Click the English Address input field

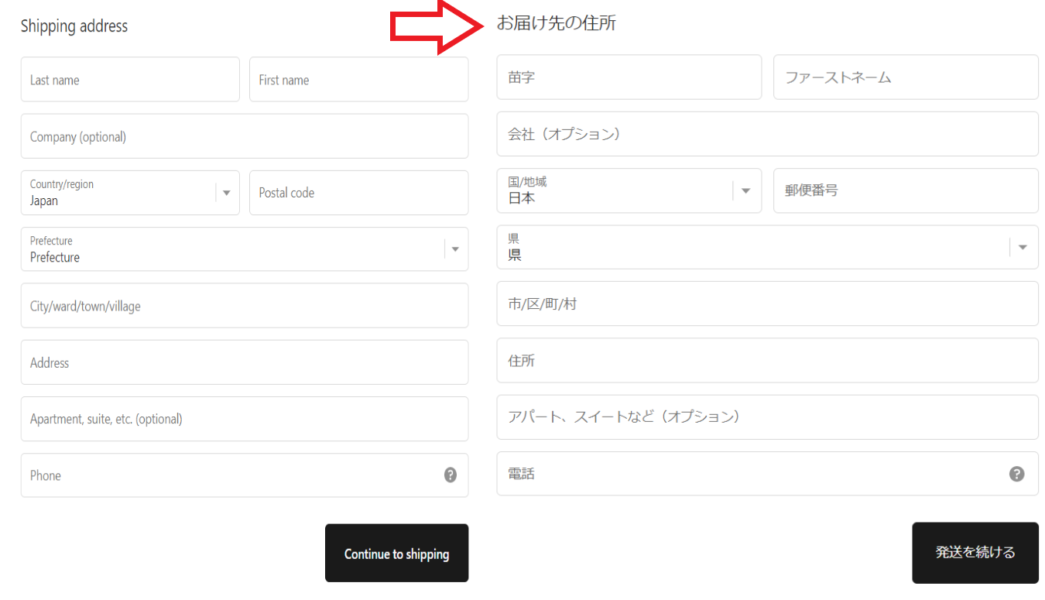(244, 362)
